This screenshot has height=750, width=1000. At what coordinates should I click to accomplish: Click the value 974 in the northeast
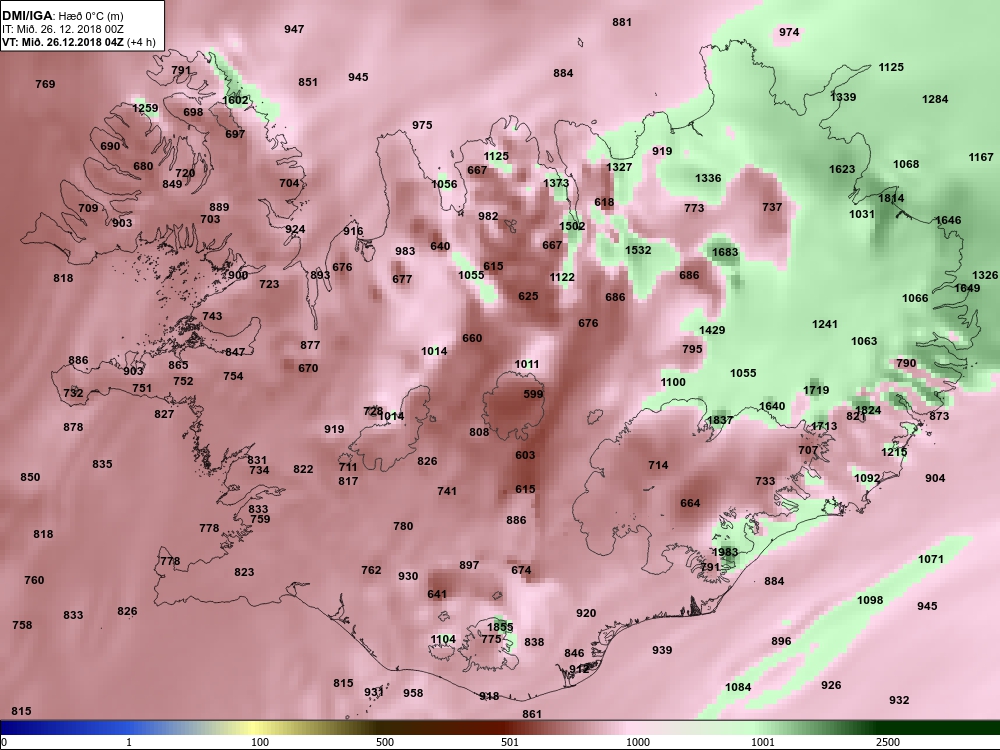(x=789, y=32)
